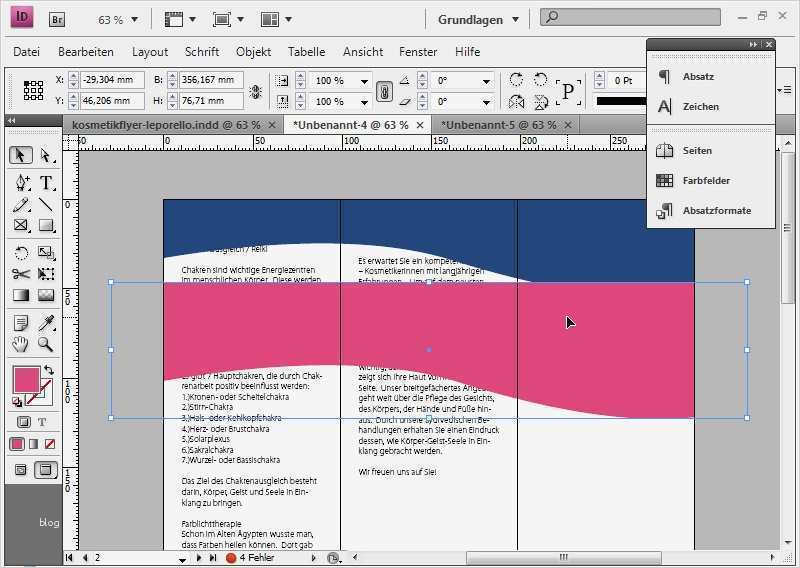
Task: Apply solid color button in toolbox
Action: coord(17,444)
